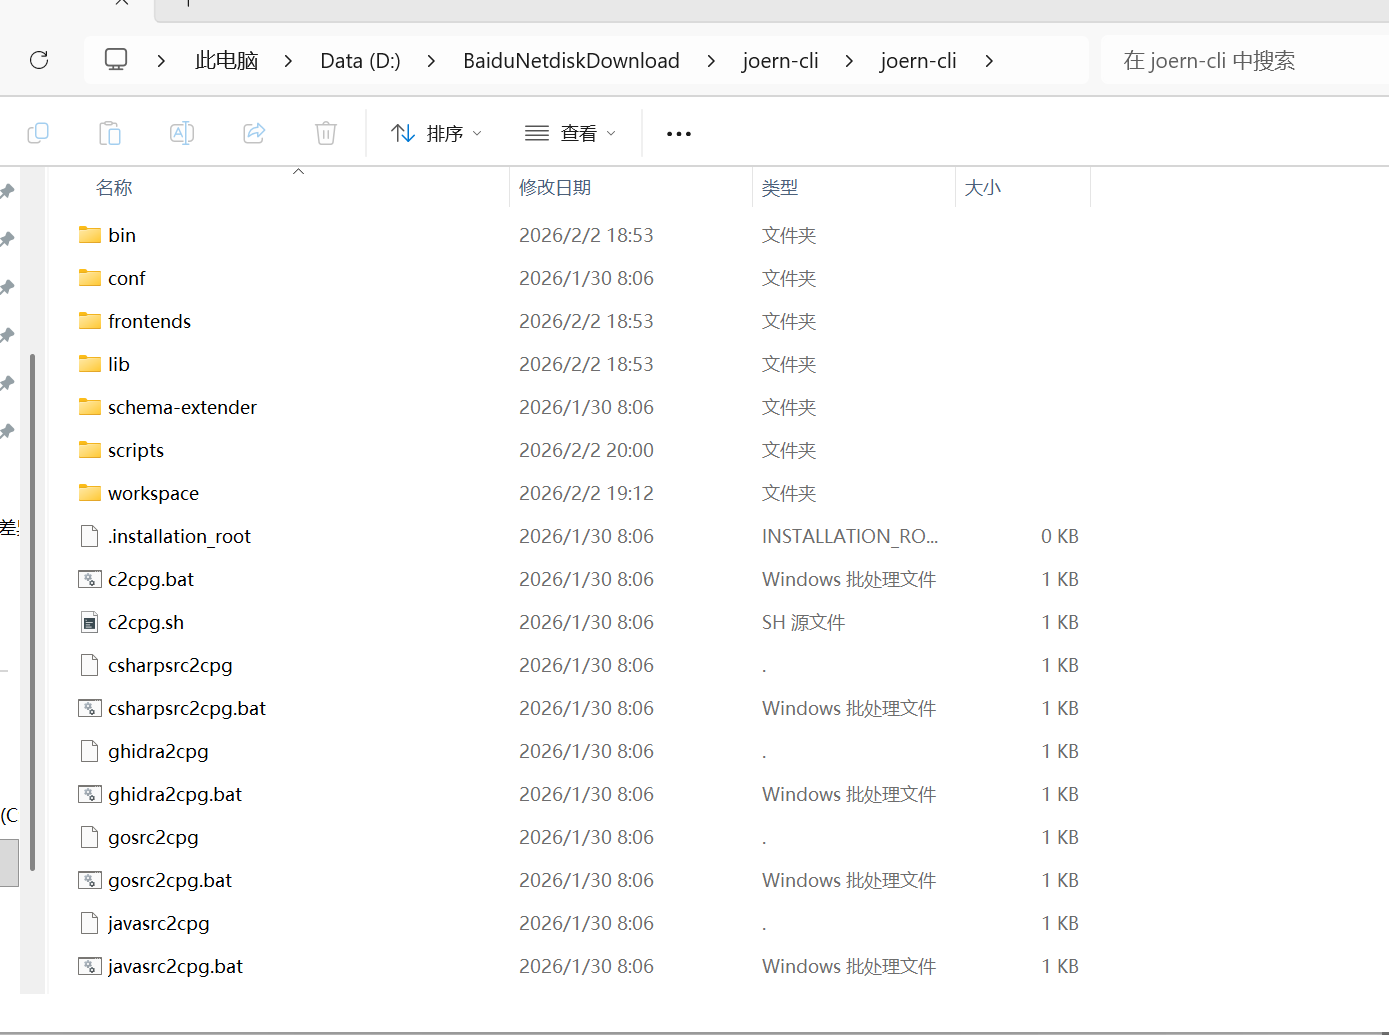Sort by 修改日期 column header
The image size is (1389, 1035).
(x=555, y=188)
